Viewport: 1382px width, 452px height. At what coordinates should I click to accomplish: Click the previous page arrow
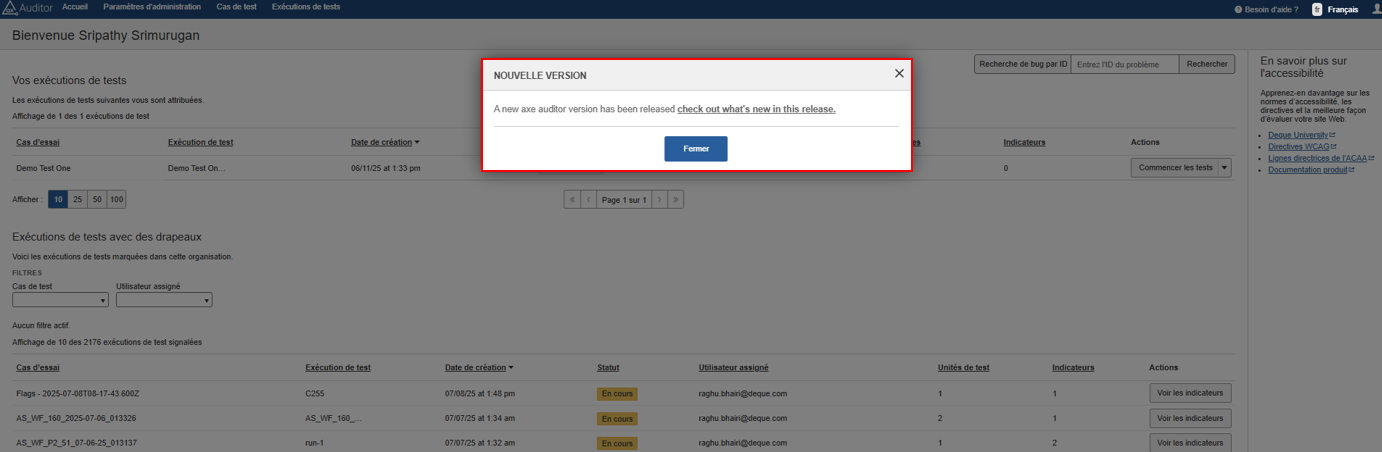tap(589, 200)
